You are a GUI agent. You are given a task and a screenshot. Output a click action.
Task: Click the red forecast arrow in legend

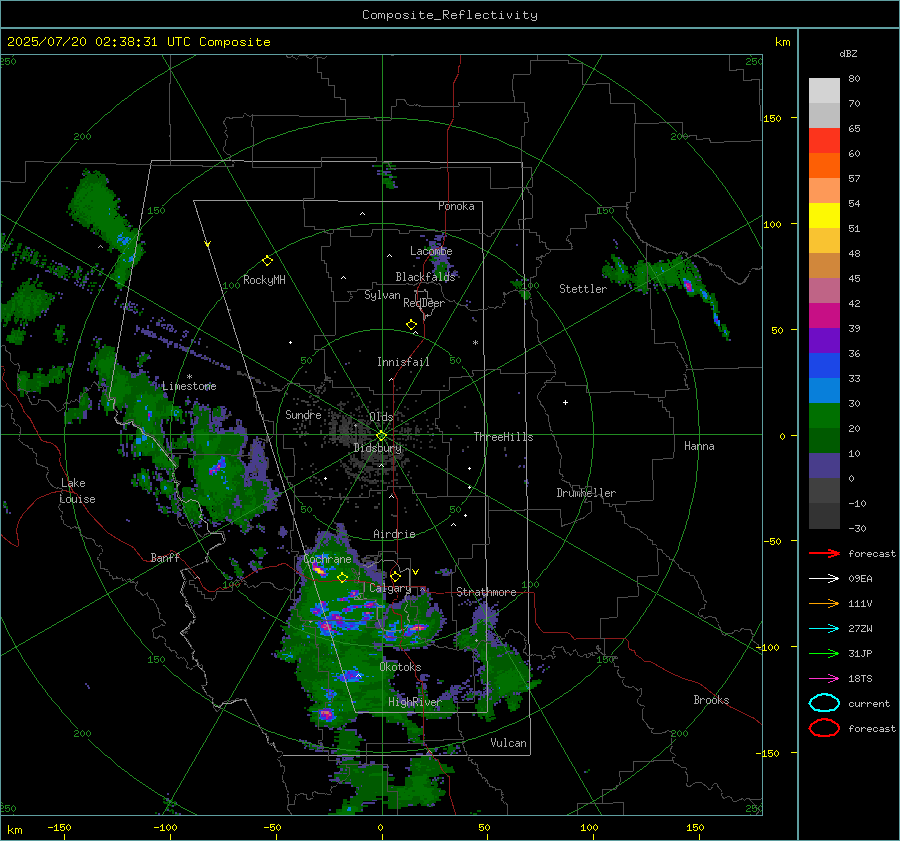click(824, 553)
